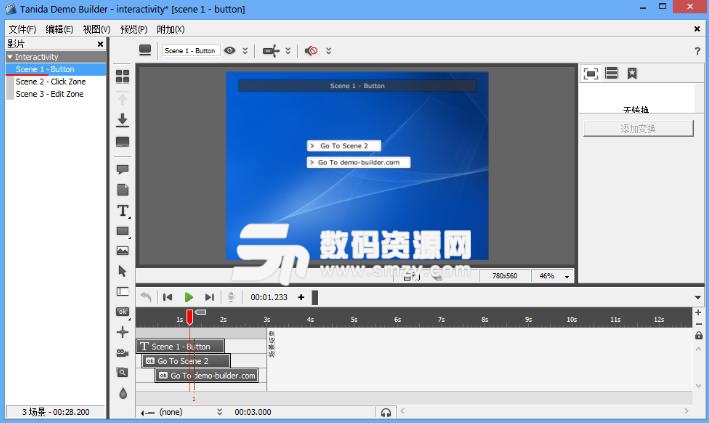The width and height of the screenshot is (709, 423).
Task: Select the magnifier zoom tool
Action: click(x=123, y=372)
